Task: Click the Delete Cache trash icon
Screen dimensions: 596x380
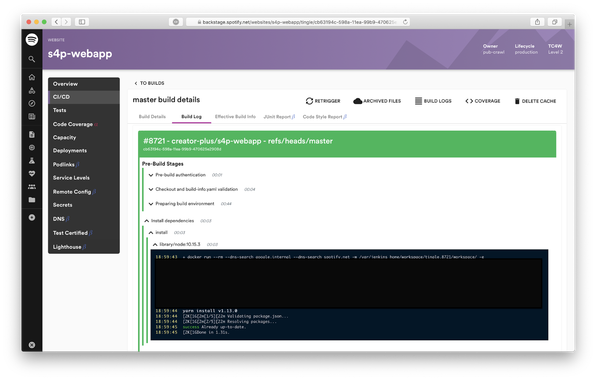Action: pos(517,101)
